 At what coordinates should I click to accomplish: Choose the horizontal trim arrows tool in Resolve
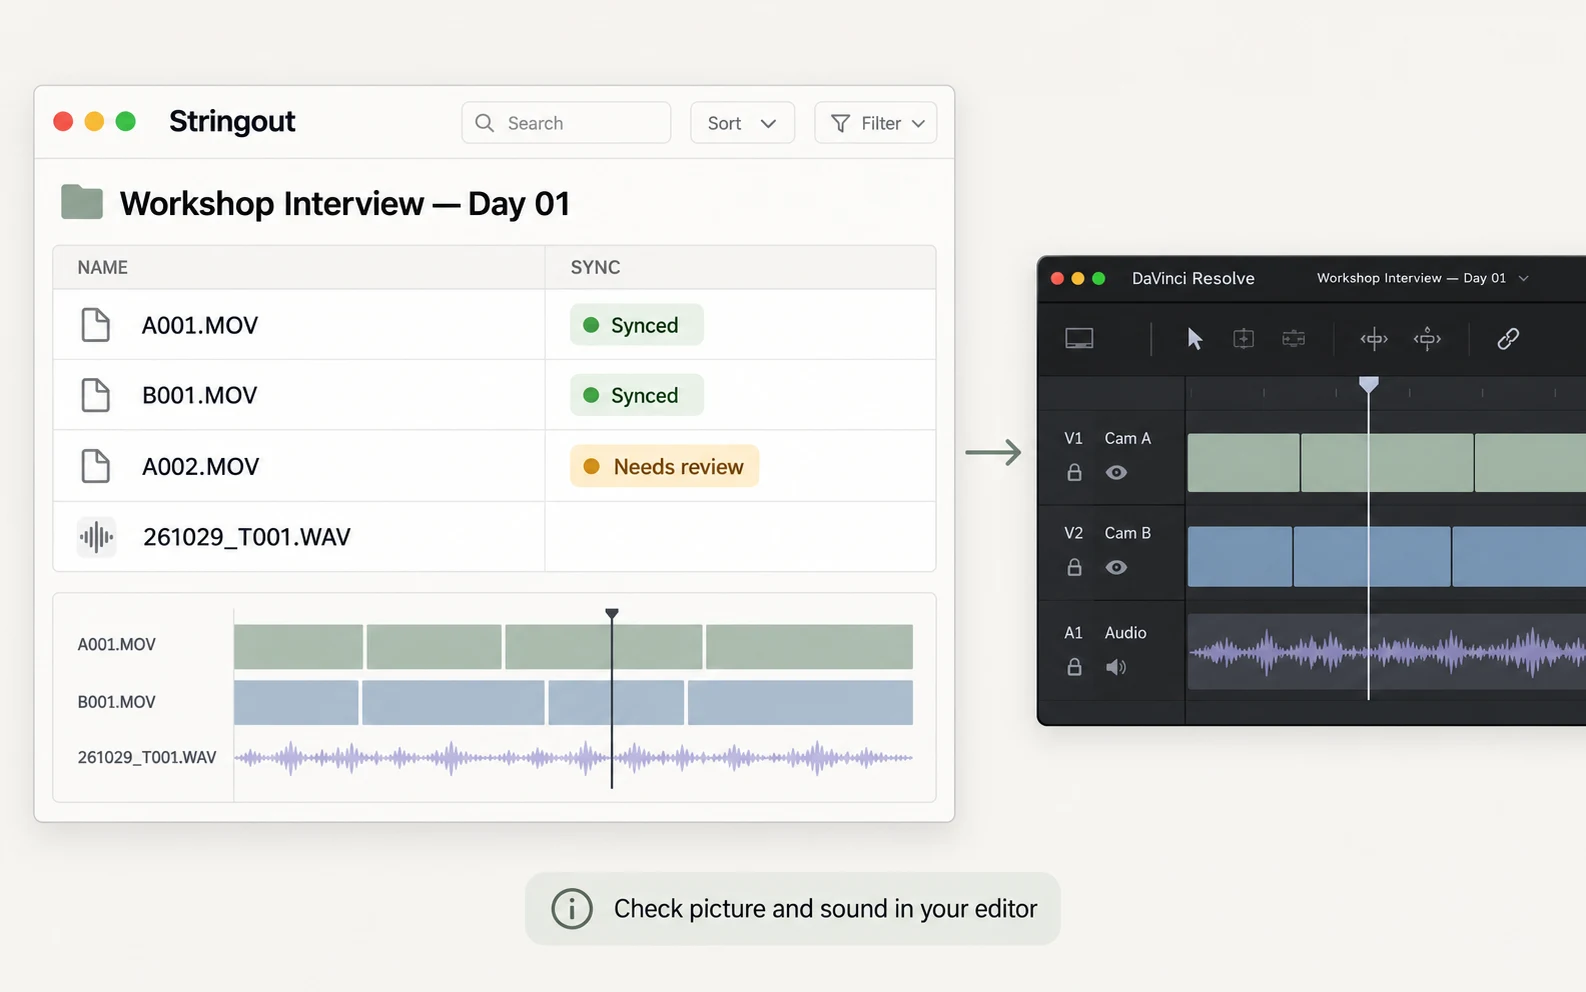tap(1374, 339)
